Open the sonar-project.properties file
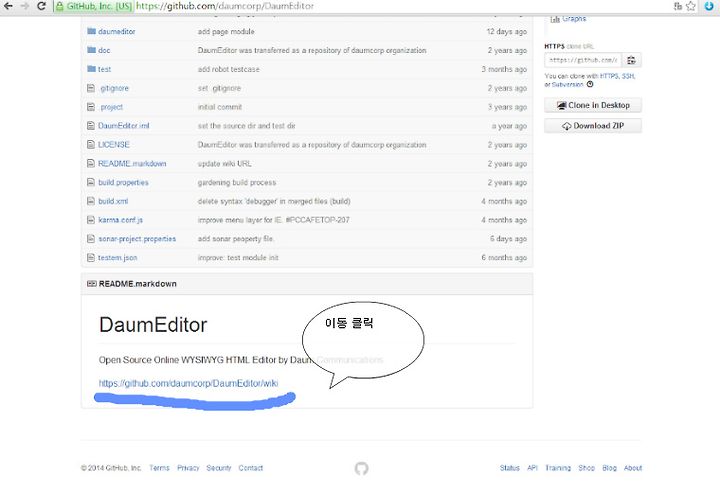Image resolution: width=720 pixels, height=491 pixels. coord(137,239)
